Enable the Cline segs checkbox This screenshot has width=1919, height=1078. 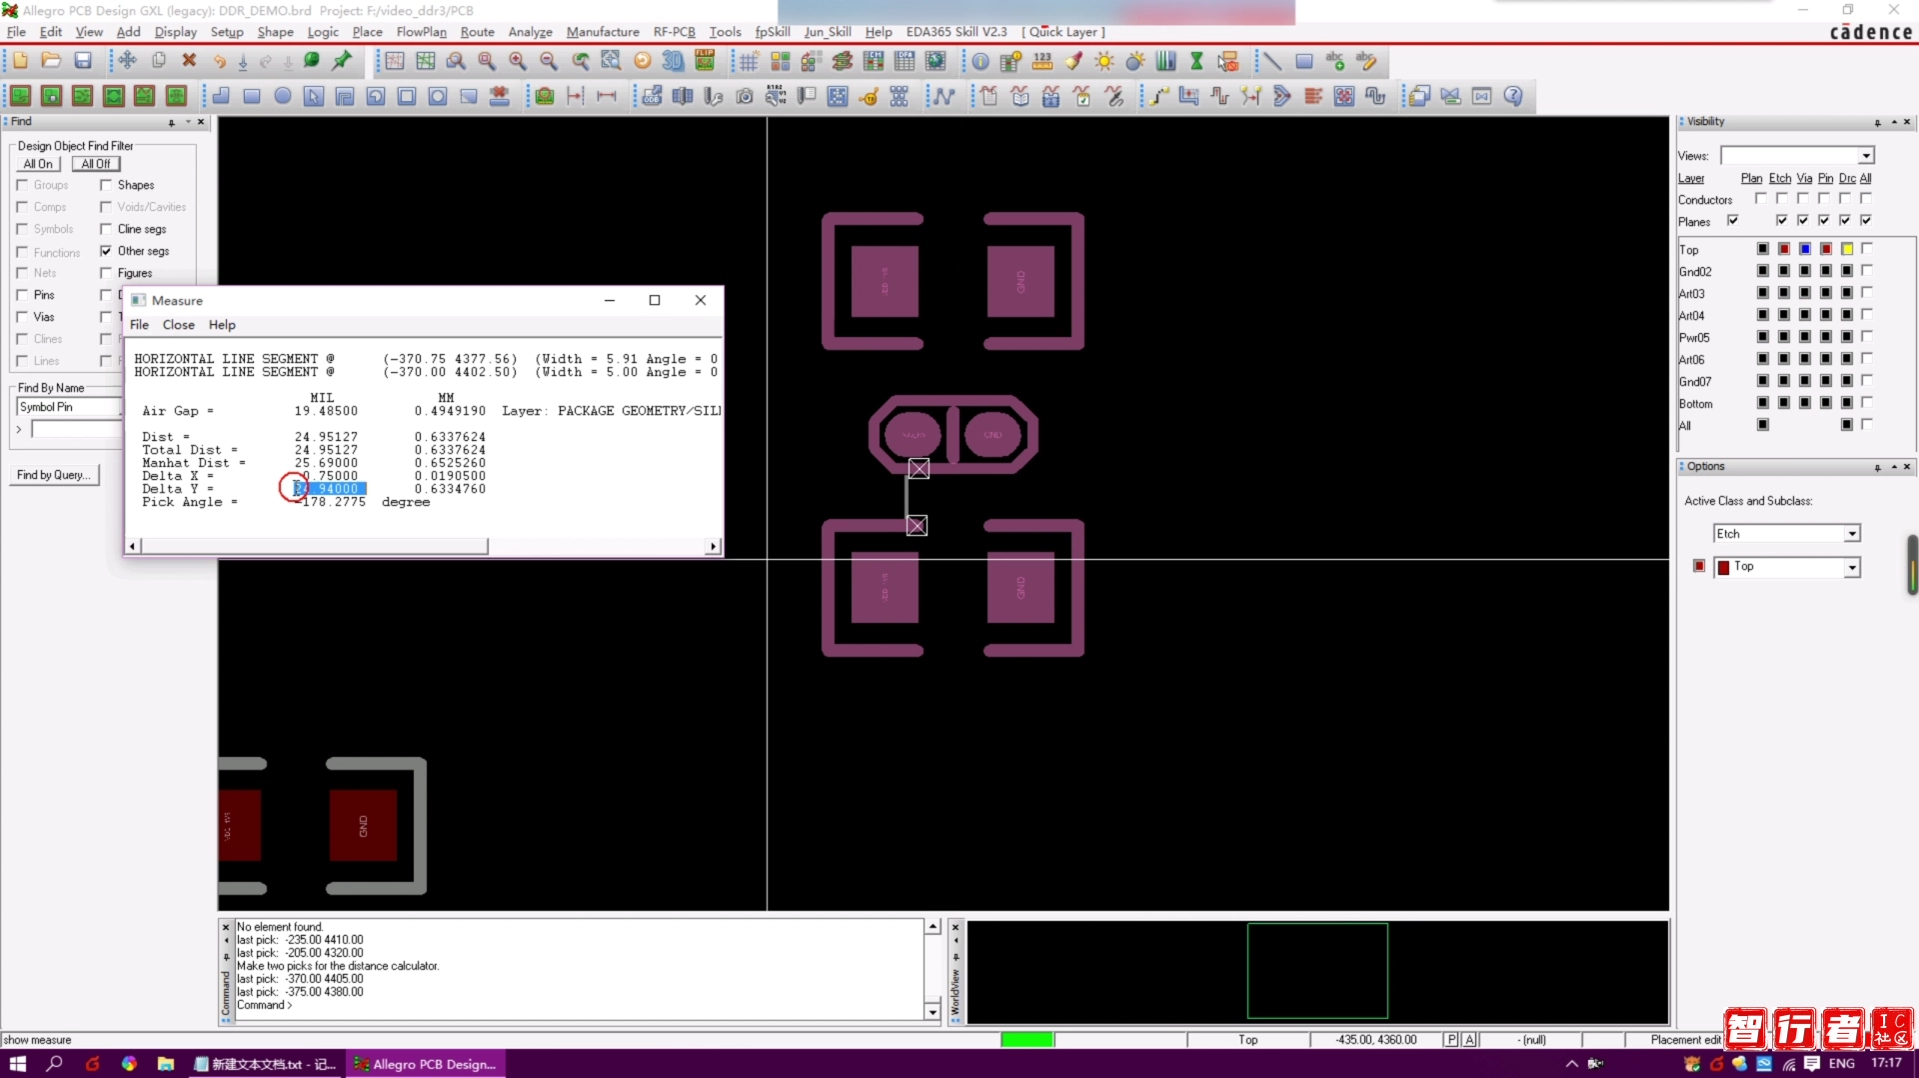(x=106, y=229)
